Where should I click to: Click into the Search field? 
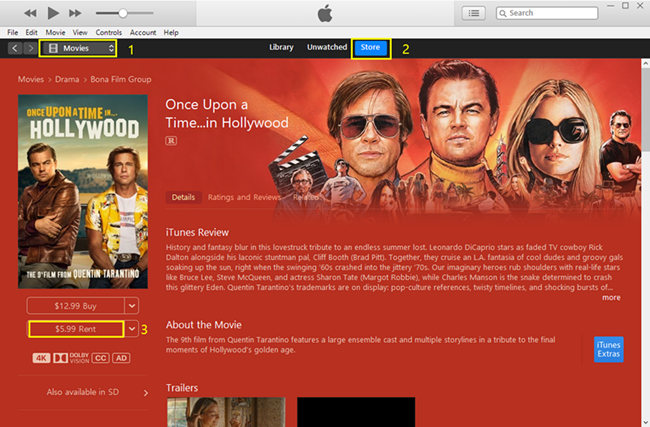pyautogui.click(x=547, y=13)
